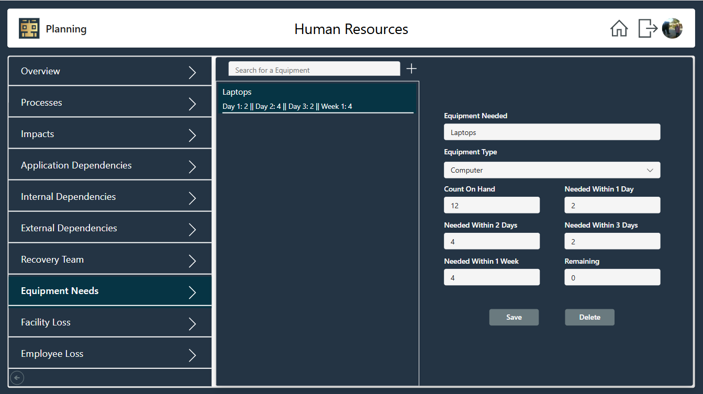703x394 pixels.
Task: Click the chevron beside Equipment Needs
Action: (192, 292)
